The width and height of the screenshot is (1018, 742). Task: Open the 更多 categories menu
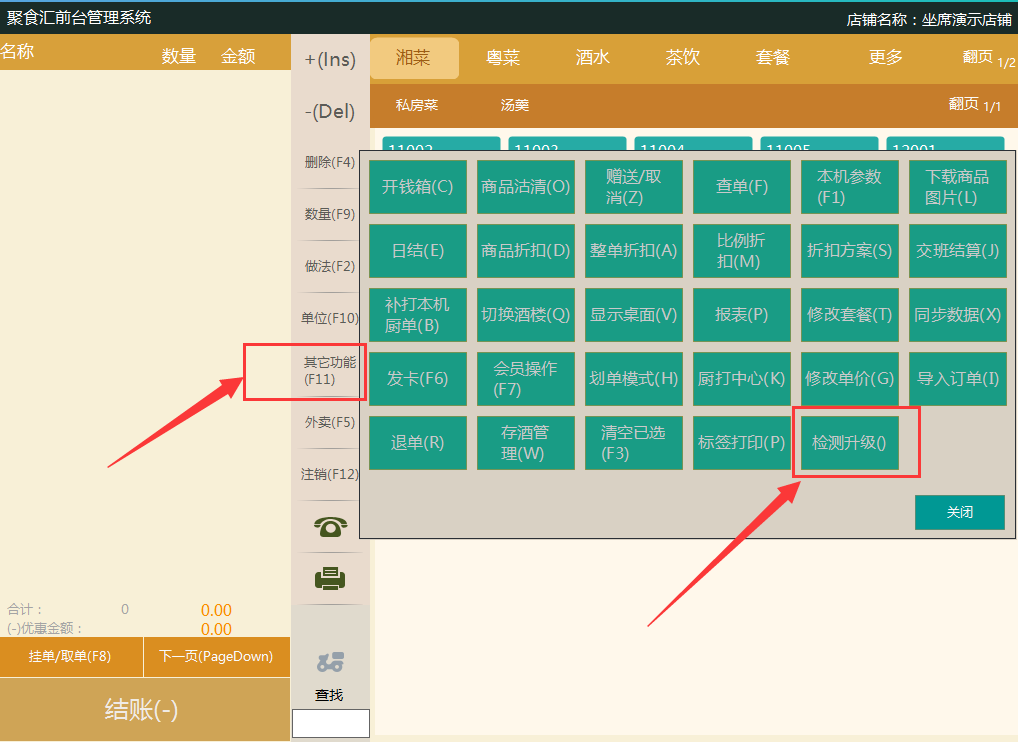886,58
